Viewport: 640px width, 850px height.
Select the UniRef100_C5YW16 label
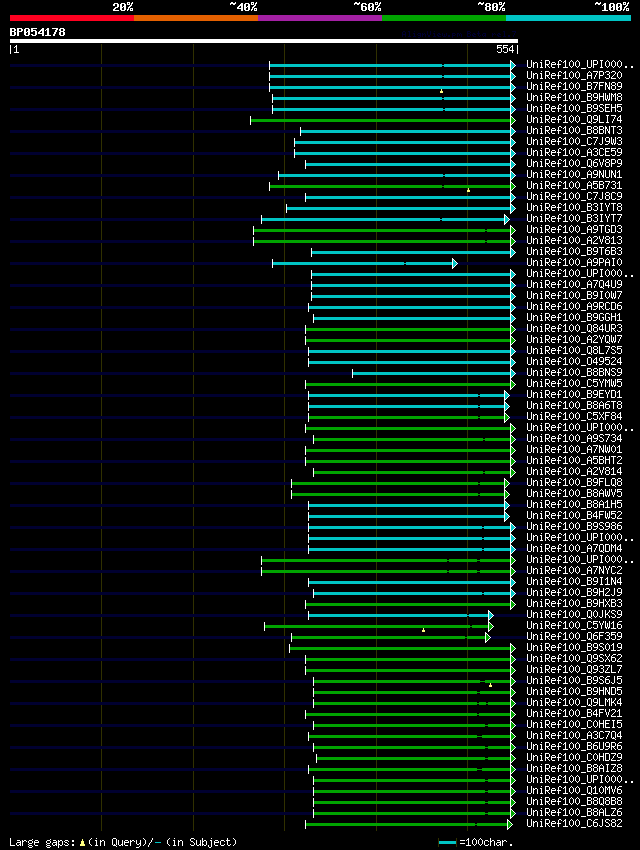coord(574,626)
